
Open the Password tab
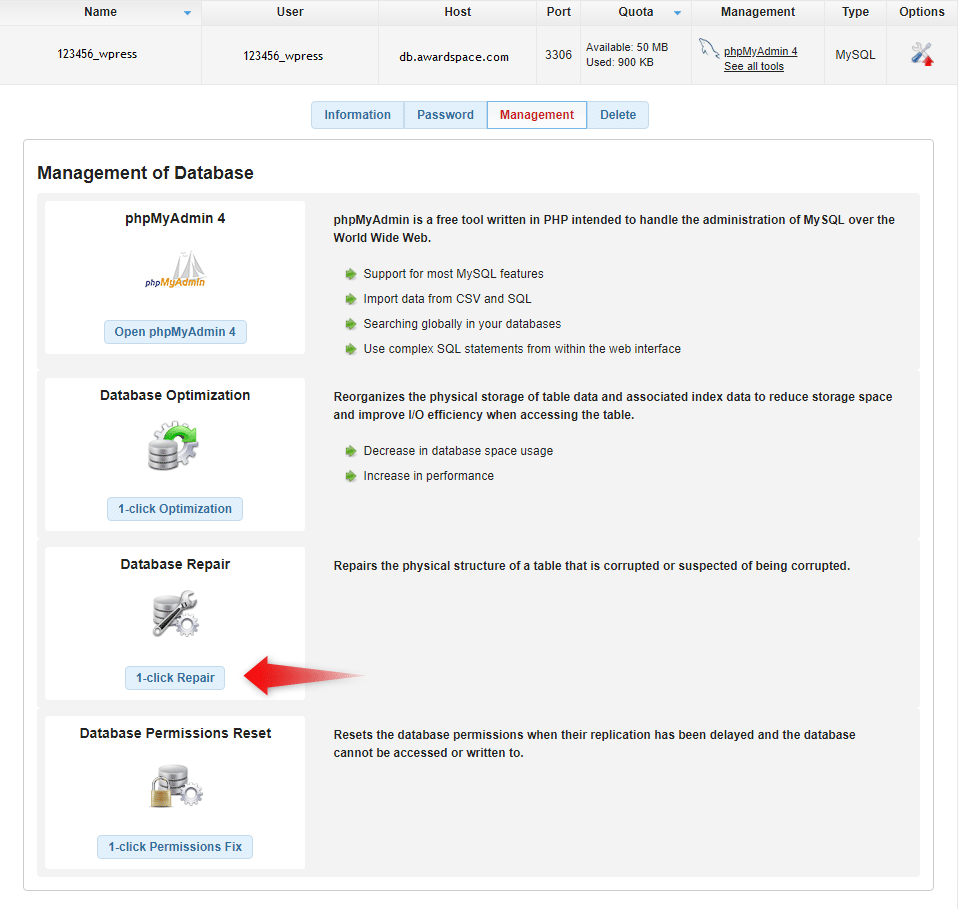(445, 115)
